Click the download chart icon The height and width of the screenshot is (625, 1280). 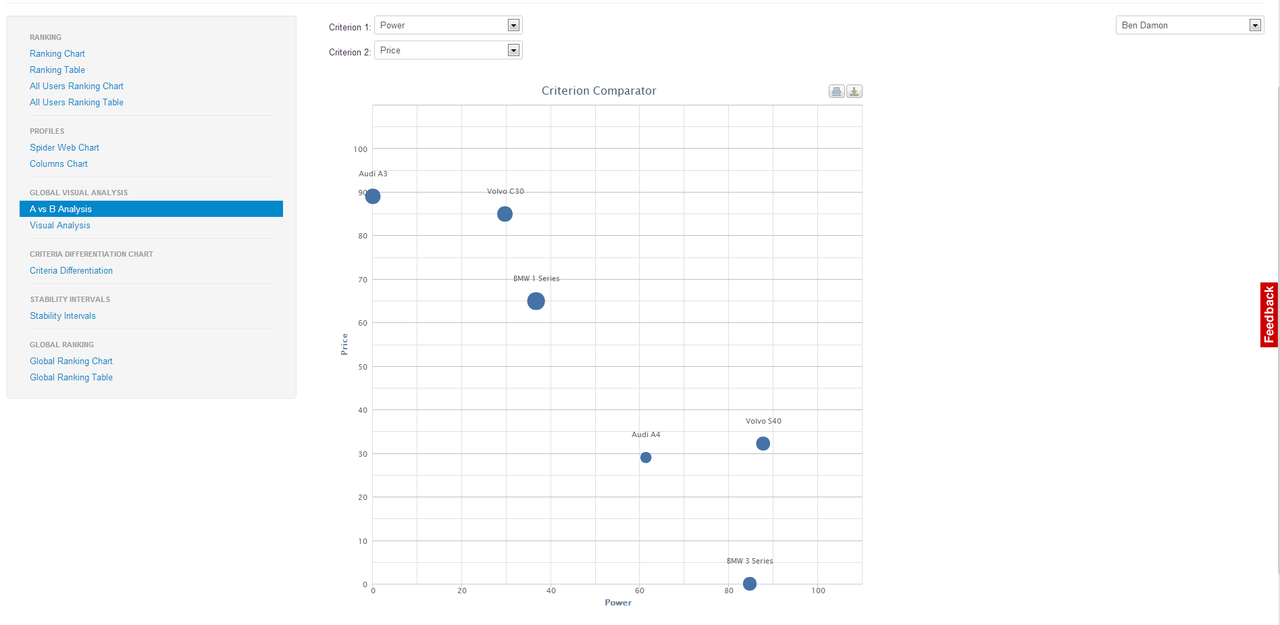[x=854, y=90]
